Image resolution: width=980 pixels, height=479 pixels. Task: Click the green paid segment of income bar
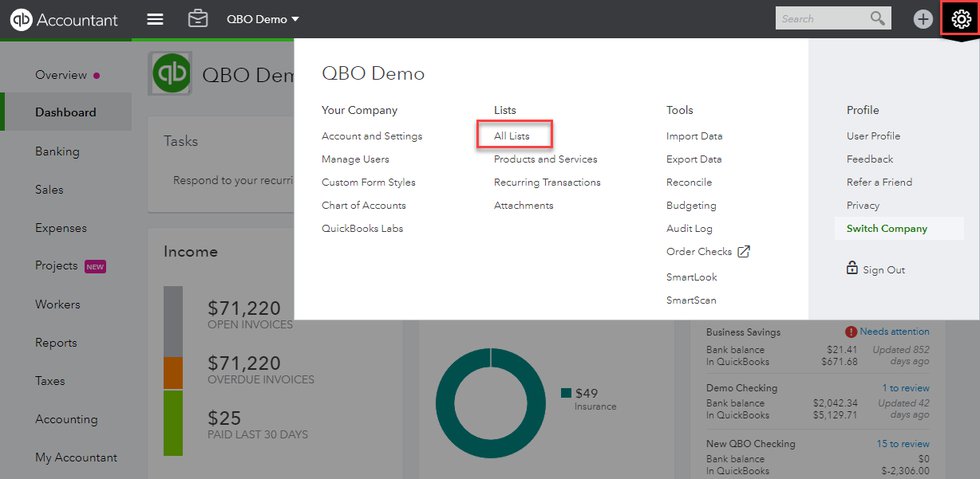click(x=173, y=422)
